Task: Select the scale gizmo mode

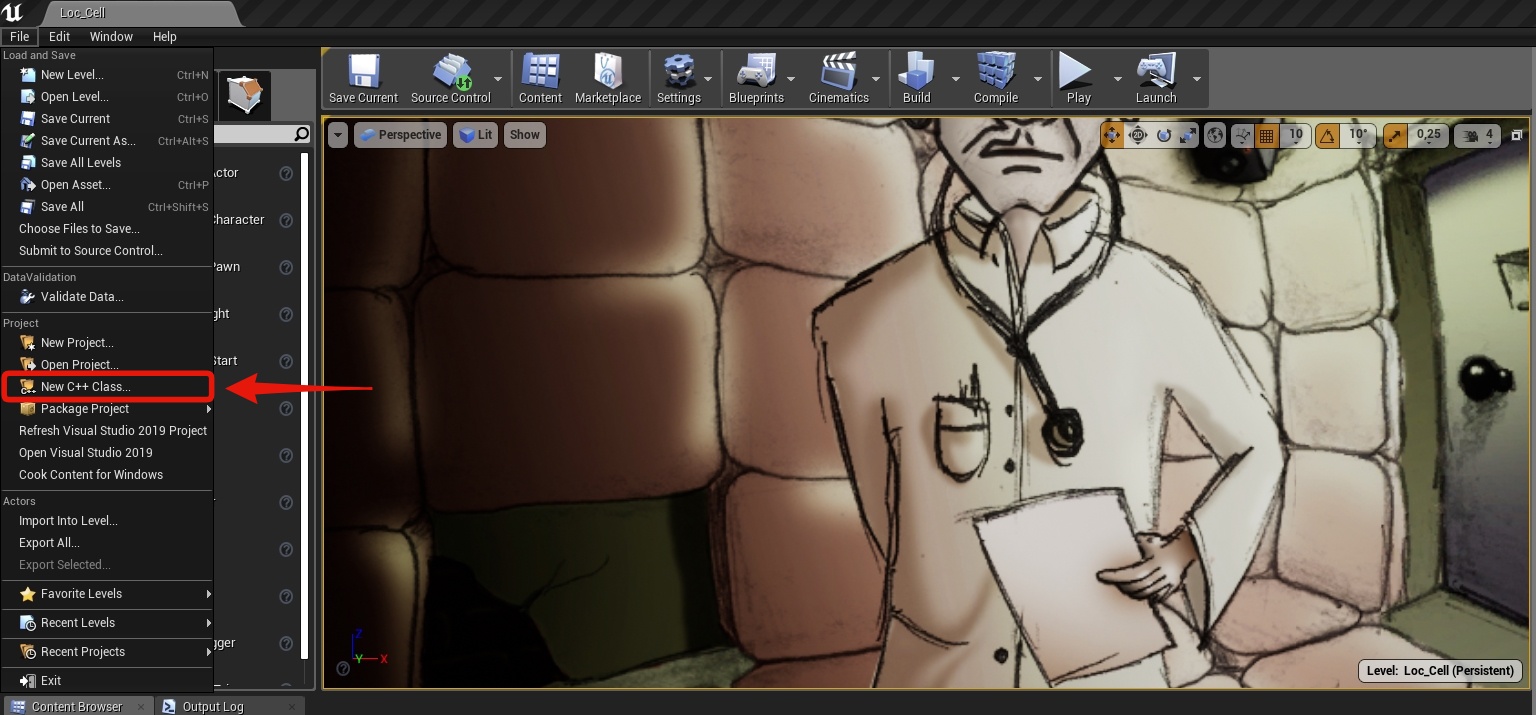Action: [x=1188, y=135]
